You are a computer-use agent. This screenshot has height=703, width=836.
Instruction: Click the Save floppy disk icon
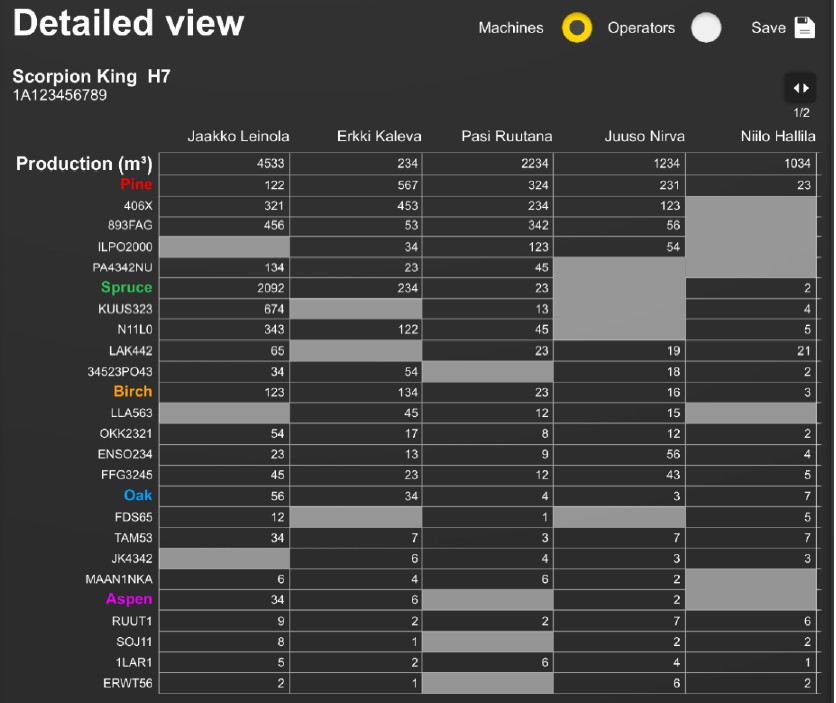(804, 28)
